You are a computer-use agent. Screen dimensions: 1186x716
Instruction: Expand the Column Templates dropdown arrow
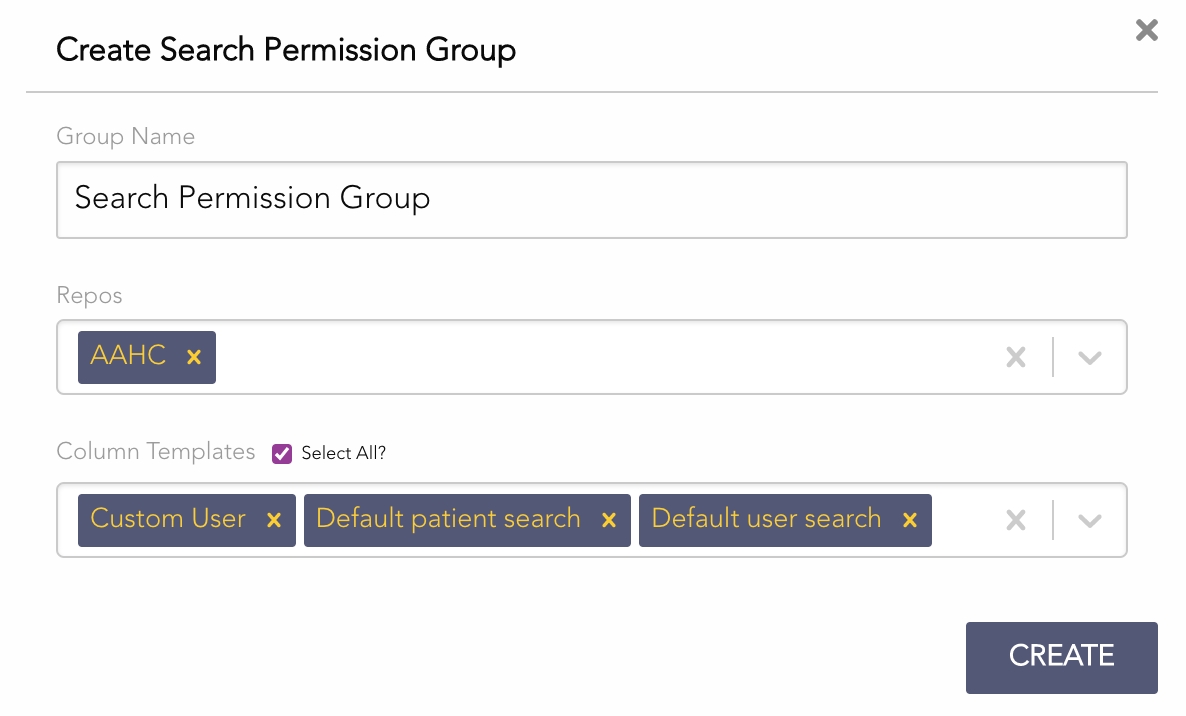pos(1090,520)
